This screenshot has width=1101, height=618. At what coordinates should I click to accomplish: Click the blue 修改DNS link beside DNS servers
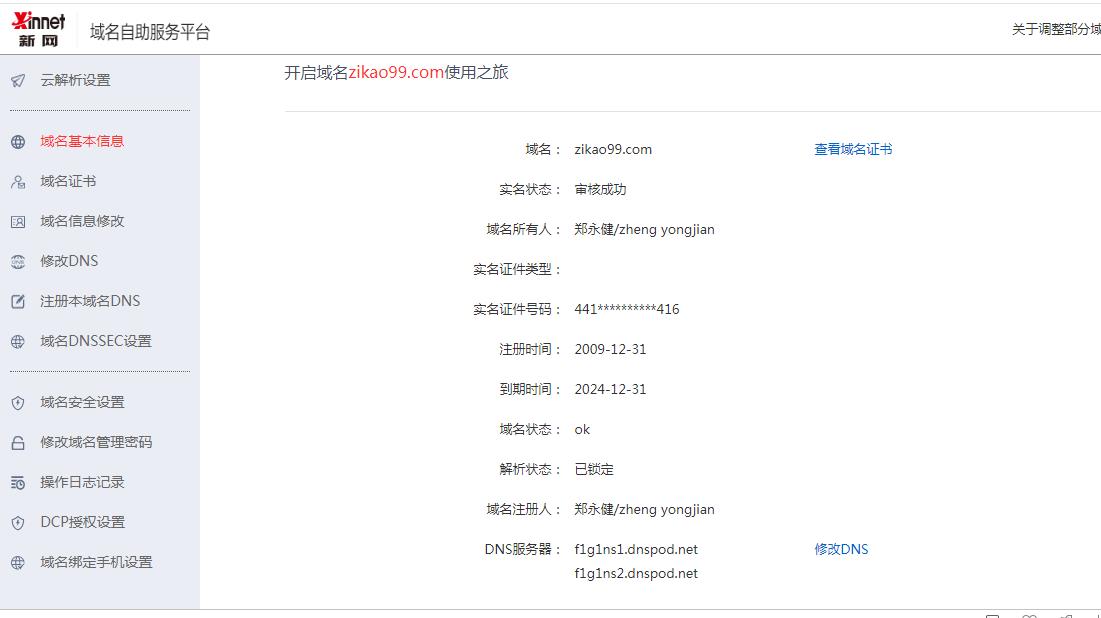[841, 549]
